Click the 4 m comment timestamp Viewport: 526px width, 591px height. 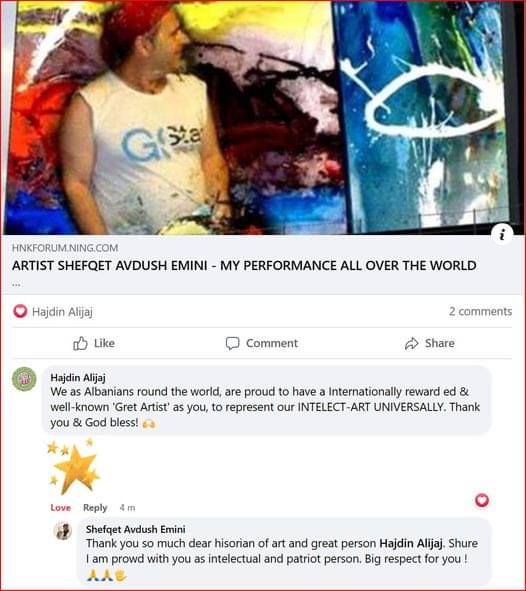127,508
